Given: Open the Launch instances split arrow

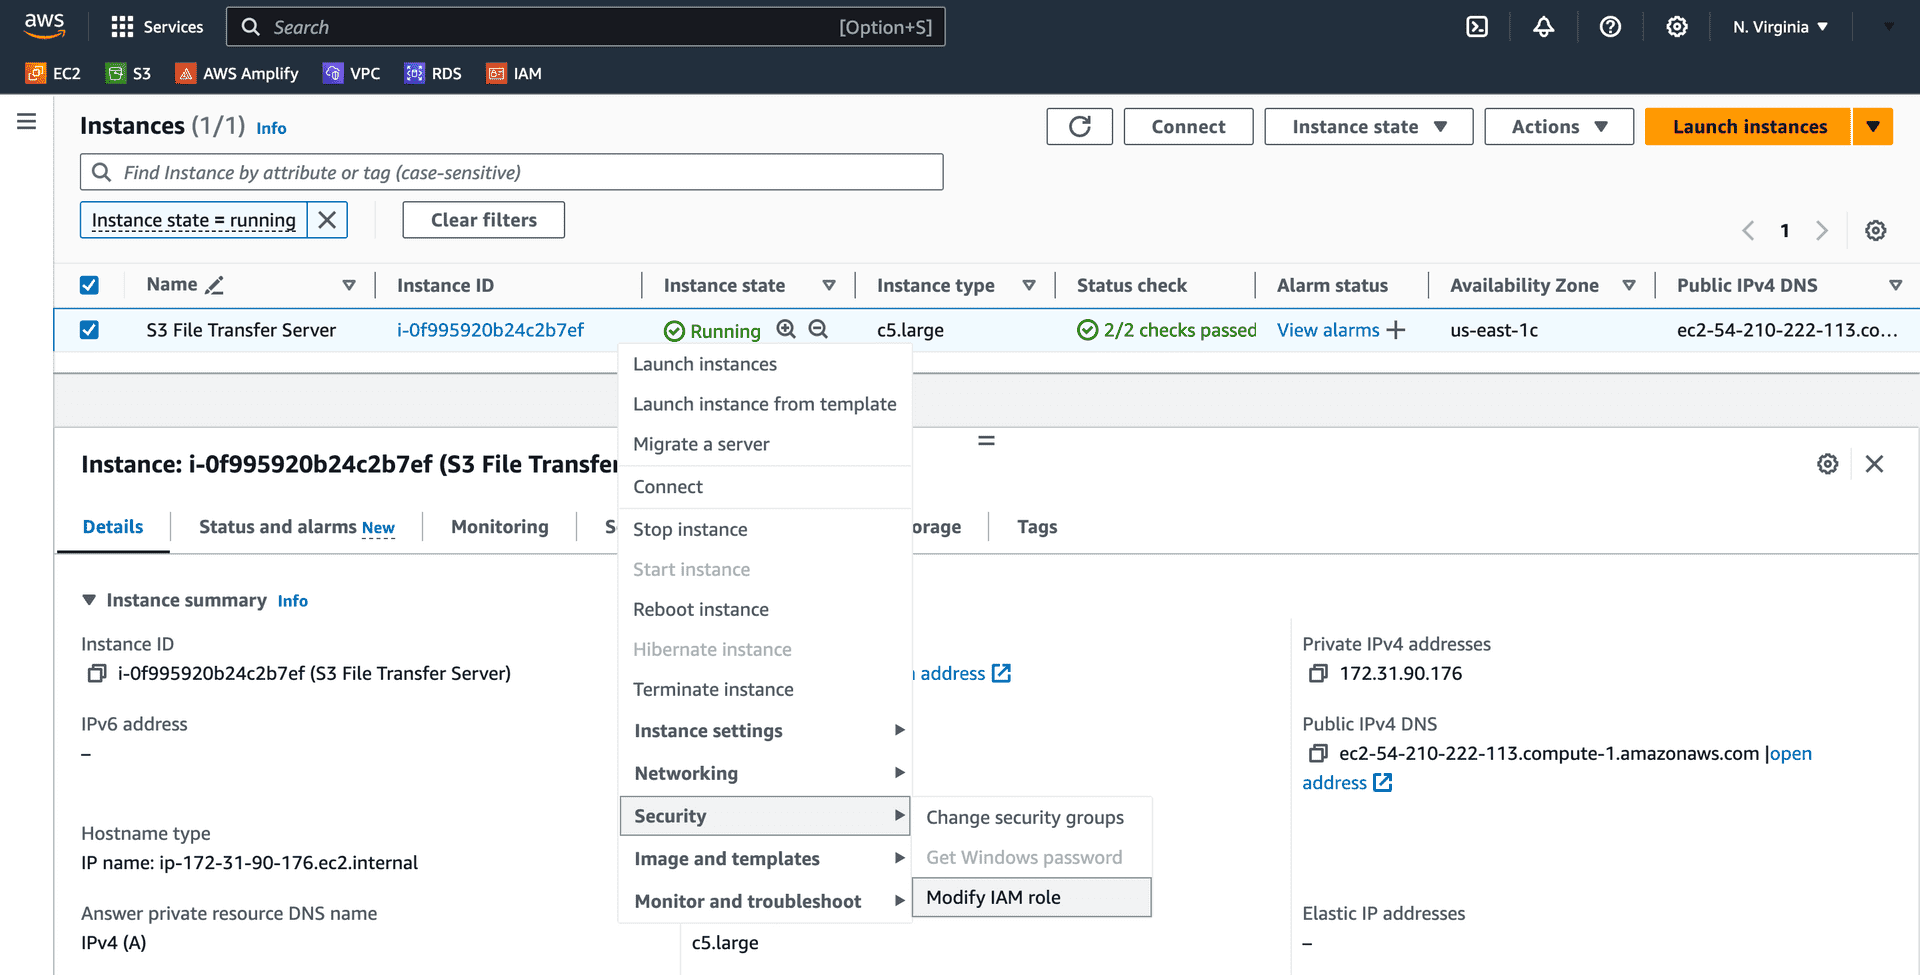Looking at the screenshot, I should 1873,127.
